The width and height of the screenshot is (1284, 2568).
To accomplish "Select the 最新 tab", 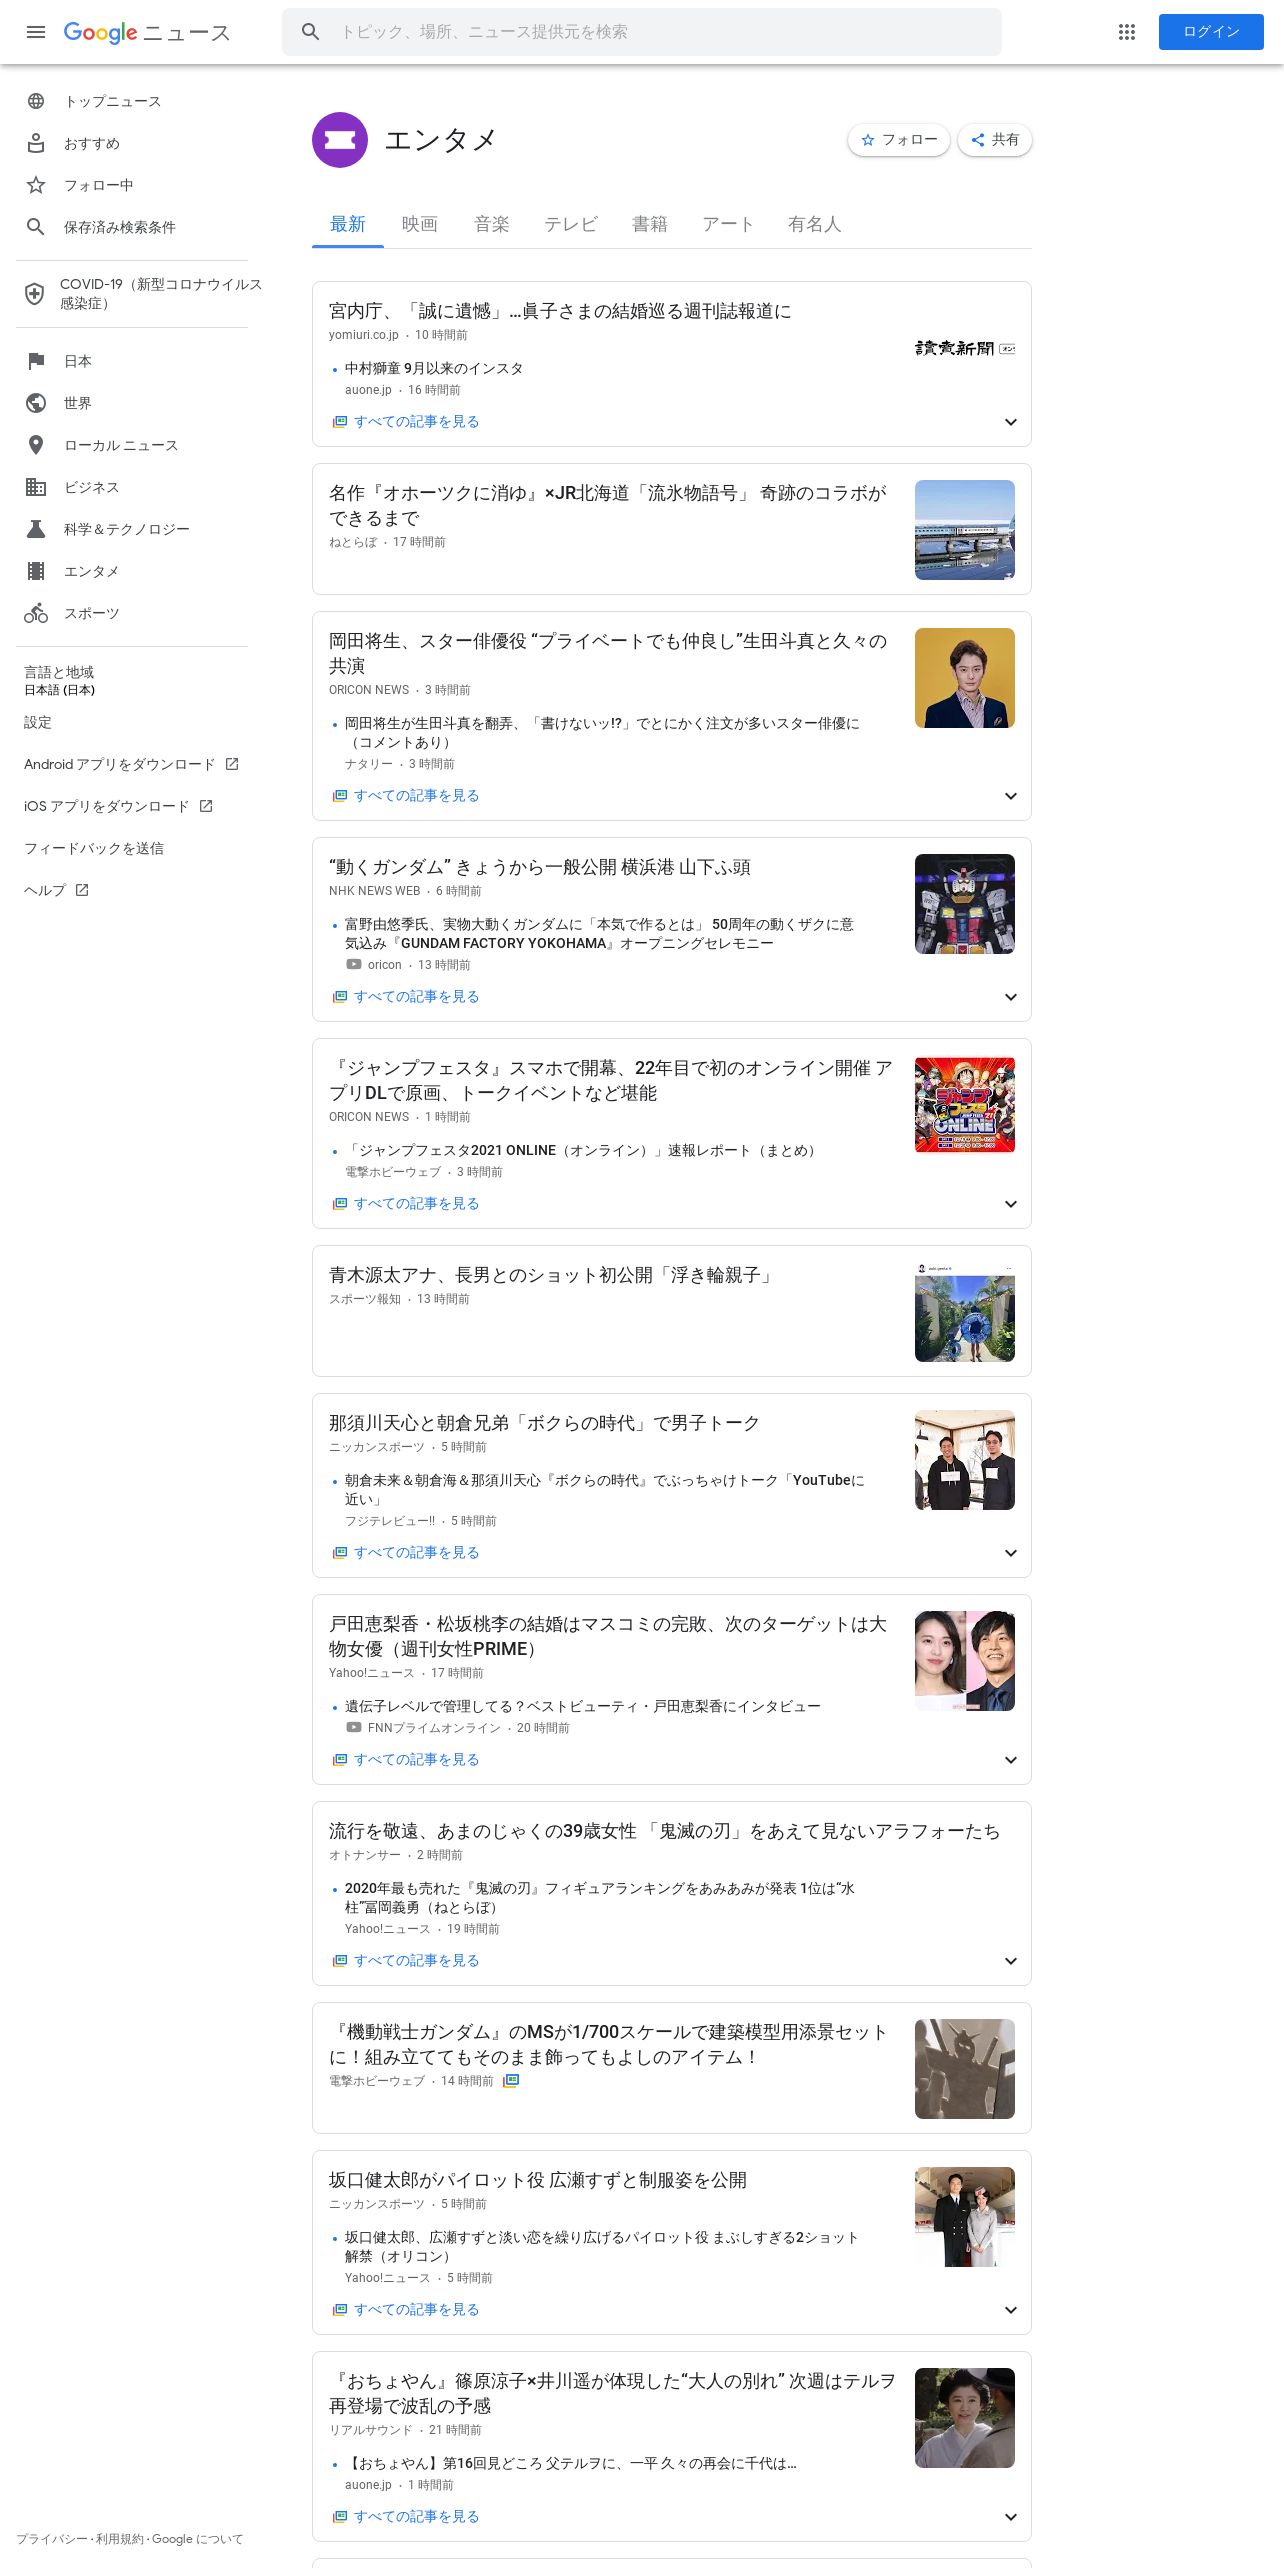I will click(348, 224).
